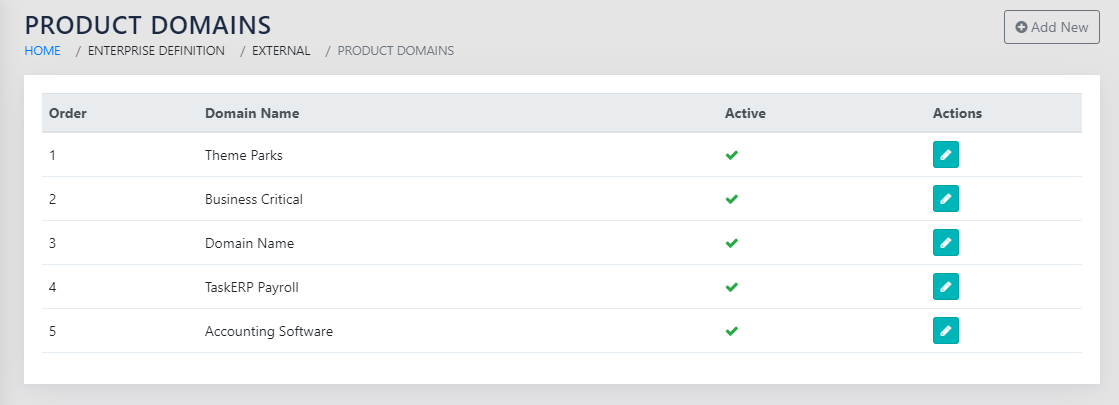The width and height of the screenshot is (1119, 405).
Task: Click active checkmark for Accounting Software
Action: (x=731, y=331)
